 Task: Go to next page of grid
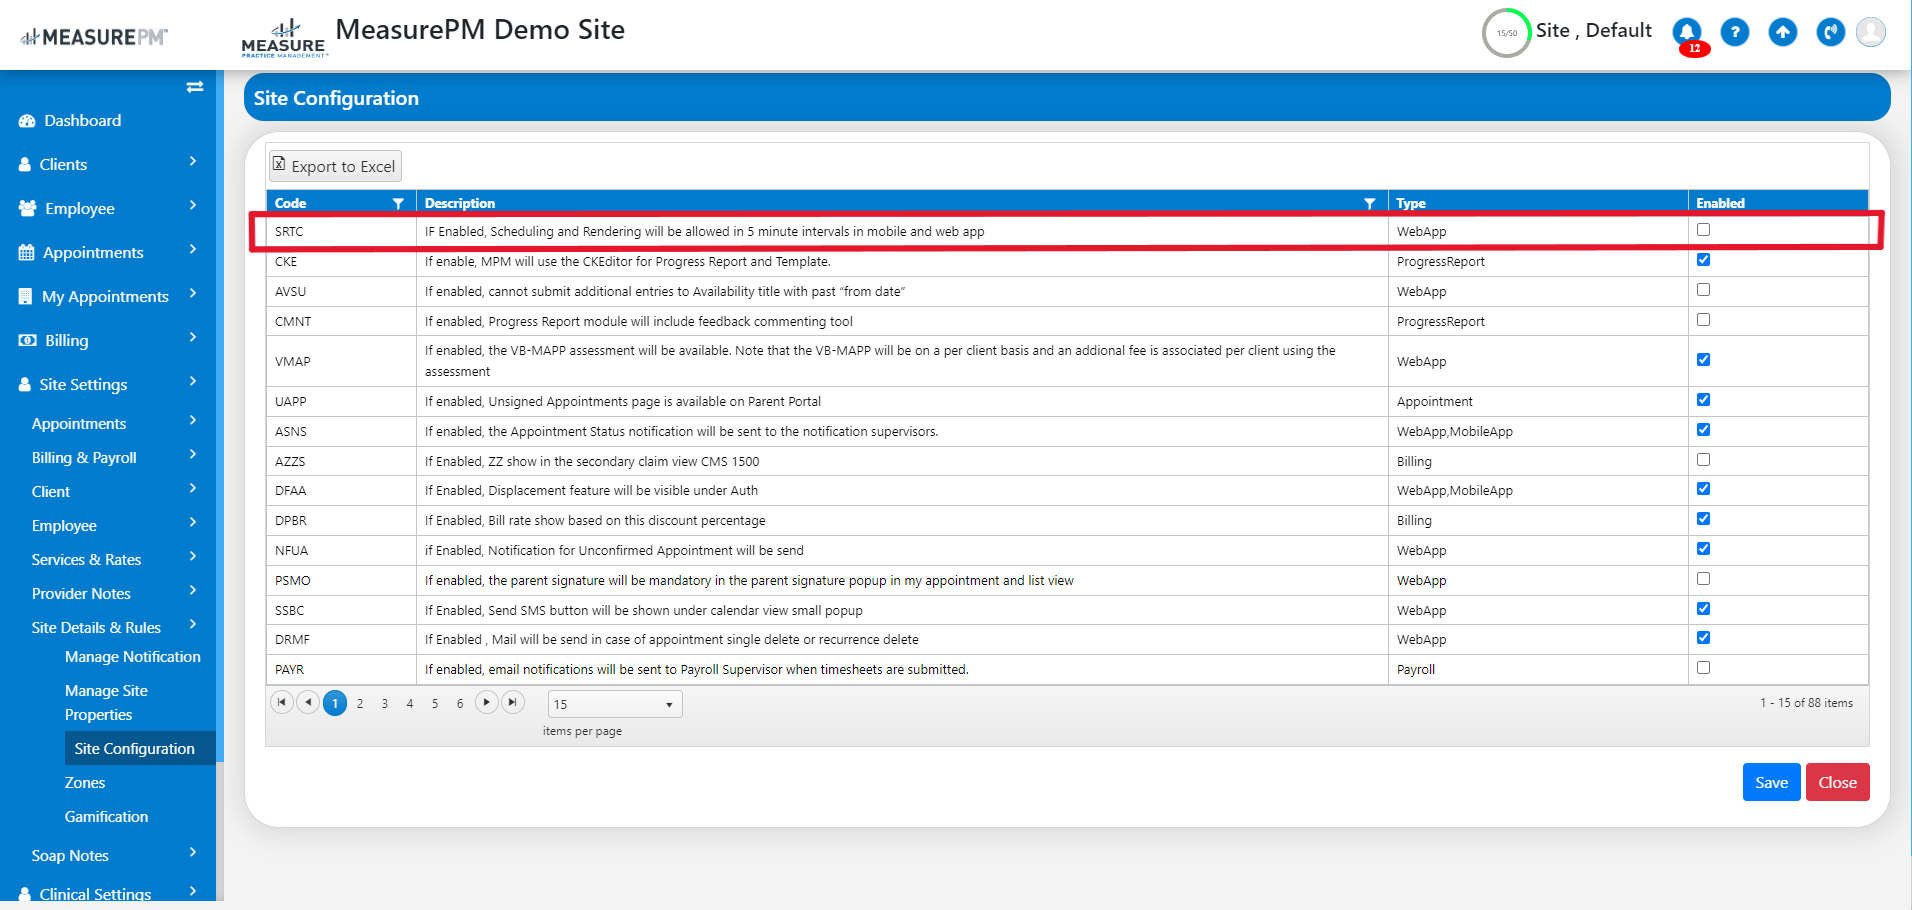pos(487,702)
